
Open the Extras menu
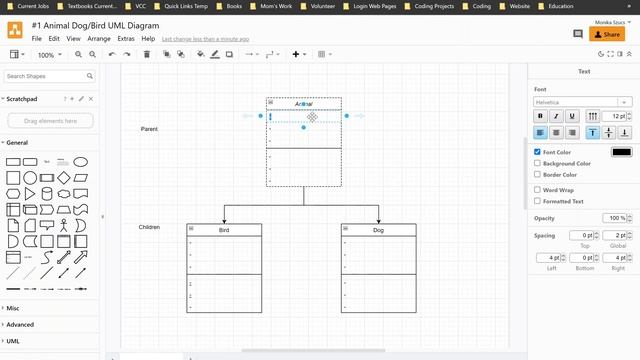(126, 38)
